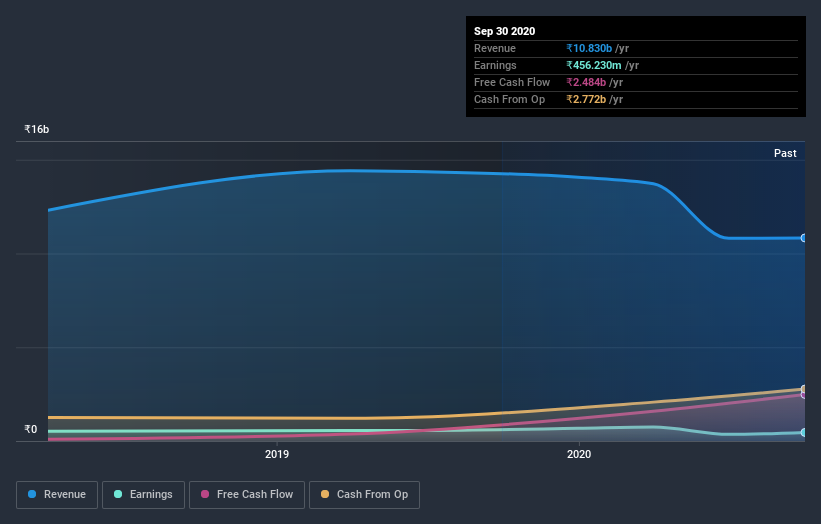Click the Earnings endpoint marker on chart

click(x=804, y=432)
